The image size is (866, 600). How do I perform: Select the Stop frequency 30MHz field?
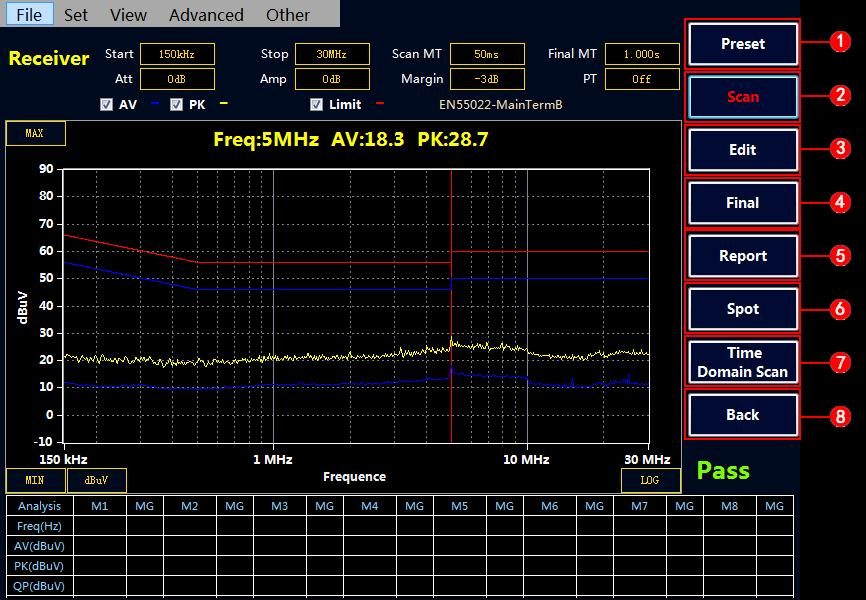(x=330, y=54)
